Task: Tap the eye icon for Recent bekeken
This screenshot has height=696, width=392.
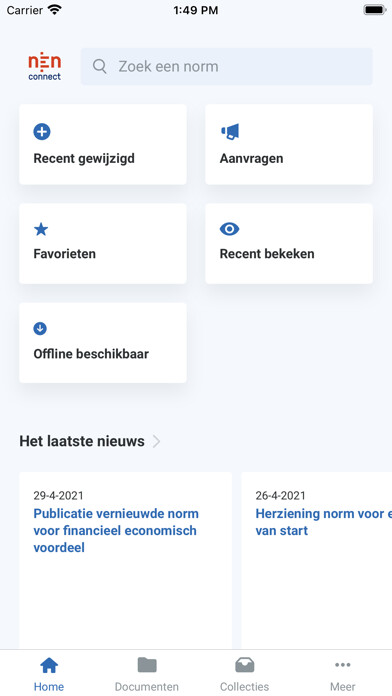Action: pos(230,229)
